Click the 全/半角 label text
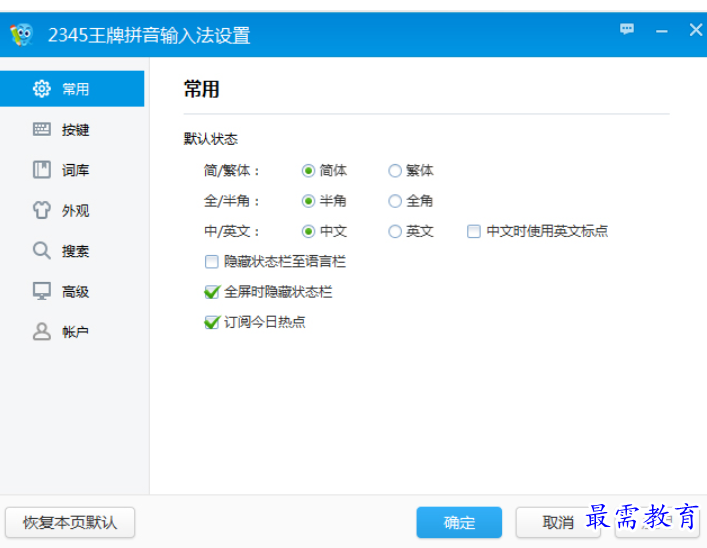The image size is (707, 548). (x=232, y=201)
